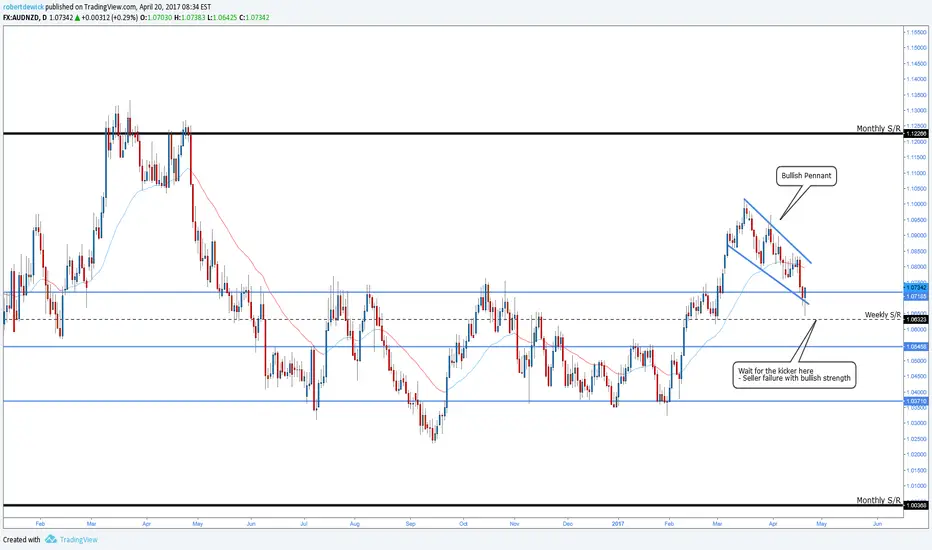
Task: Click the 2017 label on the time axis
Action: coord(618,524)
